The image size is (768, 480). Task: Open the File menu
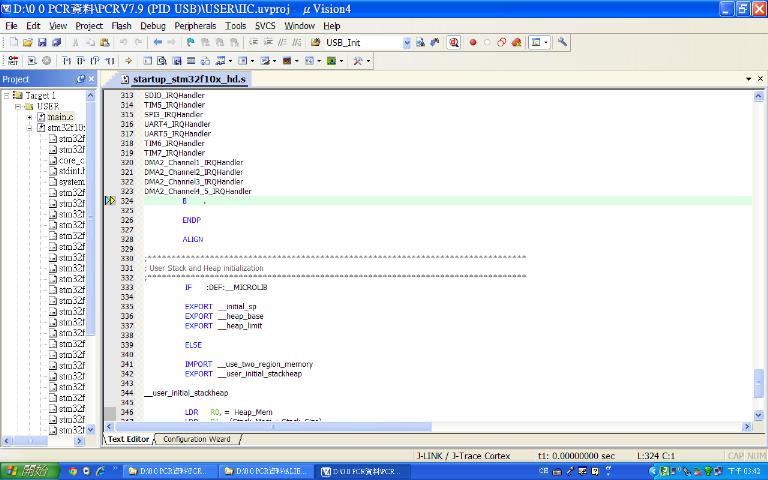pyautogui.click(x=11, y=26)
